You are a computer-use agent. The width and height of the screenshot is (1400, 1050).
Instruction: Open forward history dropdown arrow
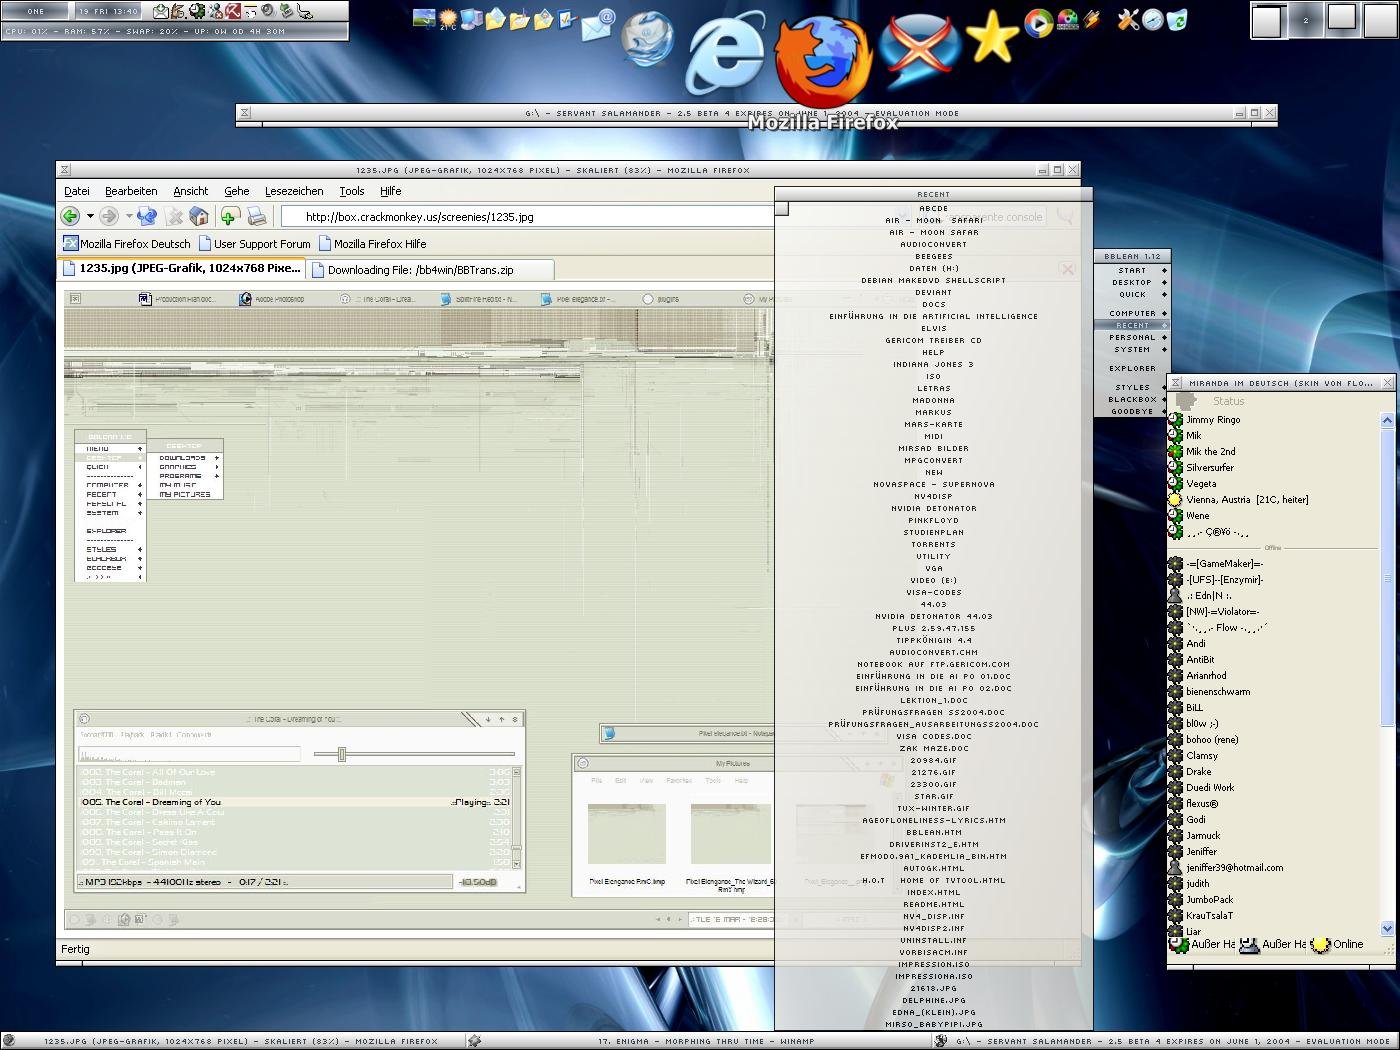coord(128,216)
